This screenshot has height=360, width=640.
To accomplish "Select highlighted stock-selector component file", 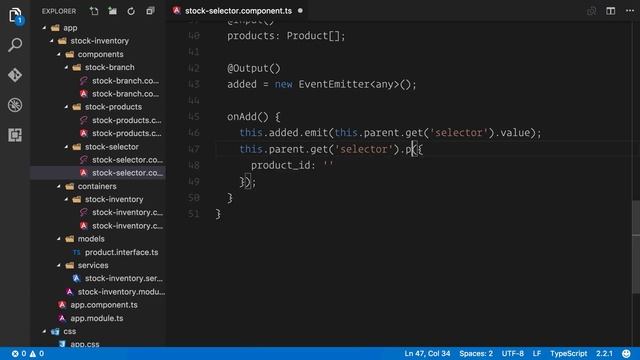I will point(98,173).
